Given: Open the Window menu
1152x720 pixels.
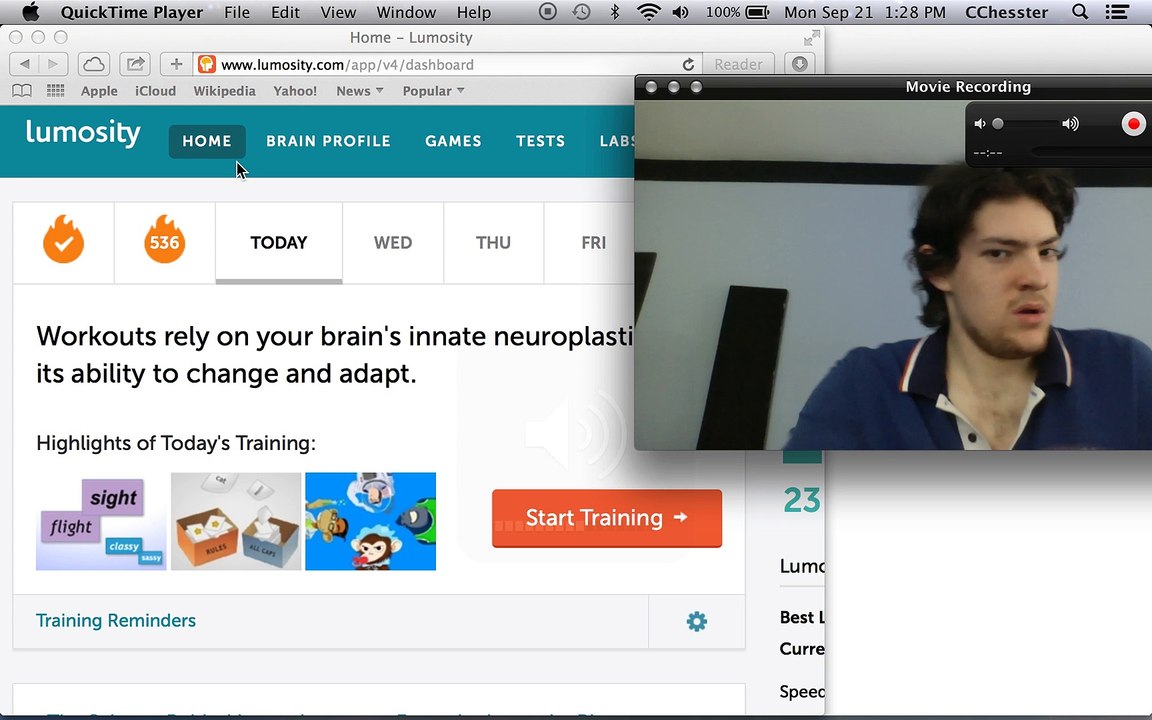Looking at the screenshot, I should point(406,12).
